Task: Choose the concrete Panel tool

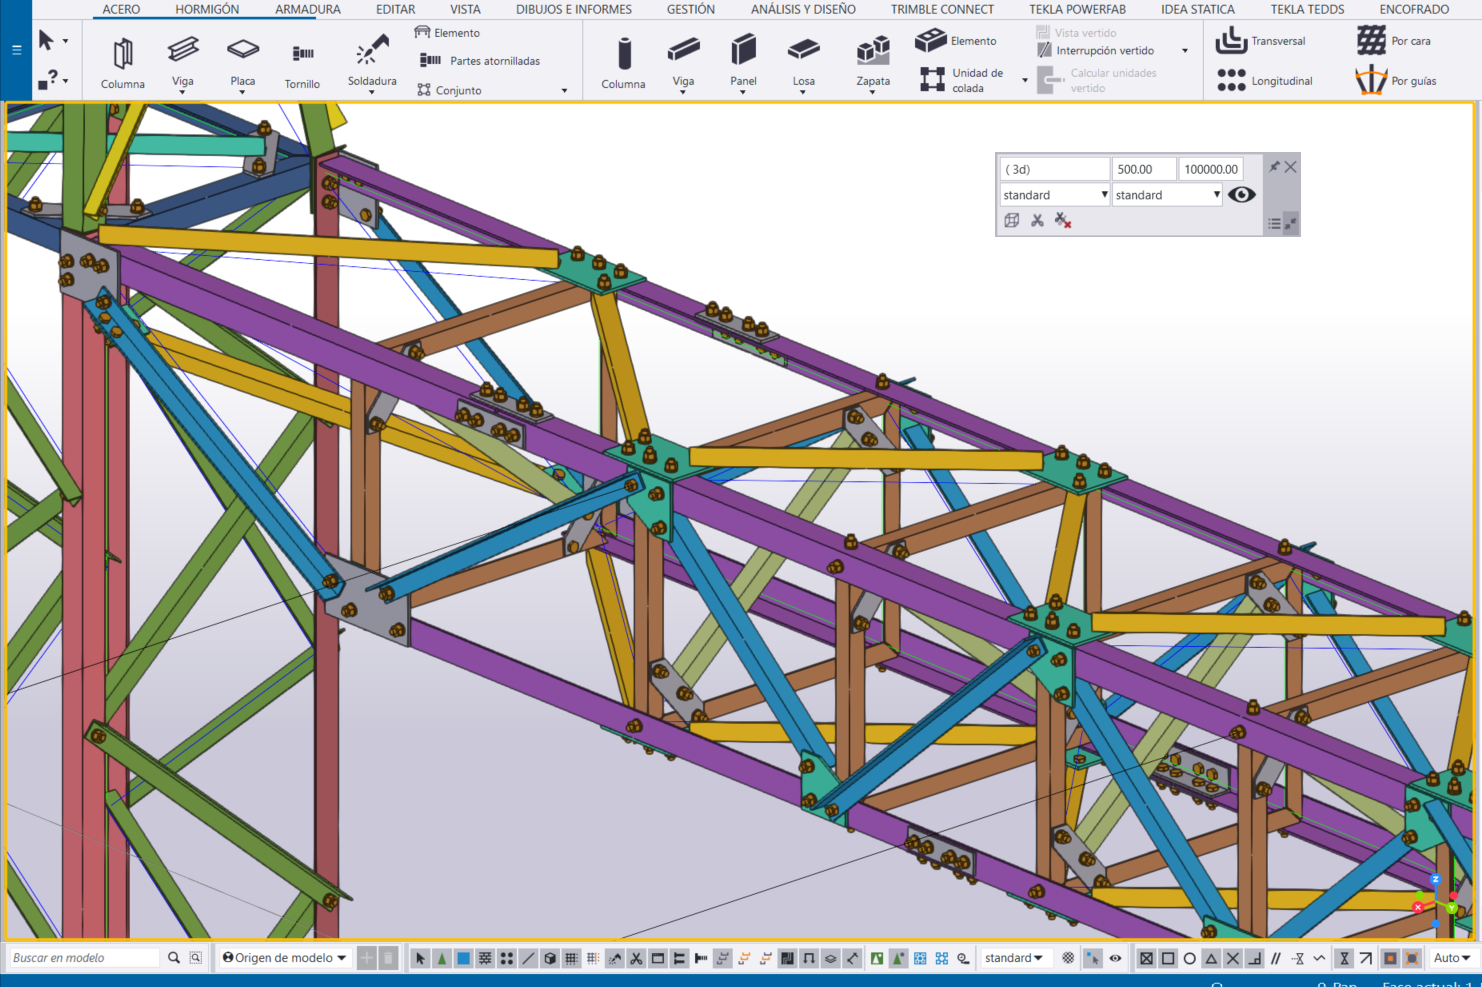Action: 743,60
